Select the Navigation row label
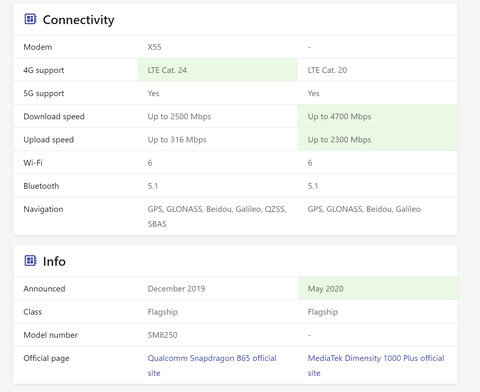The height and width of the screenshot is (392, 480). pos(43,209)
